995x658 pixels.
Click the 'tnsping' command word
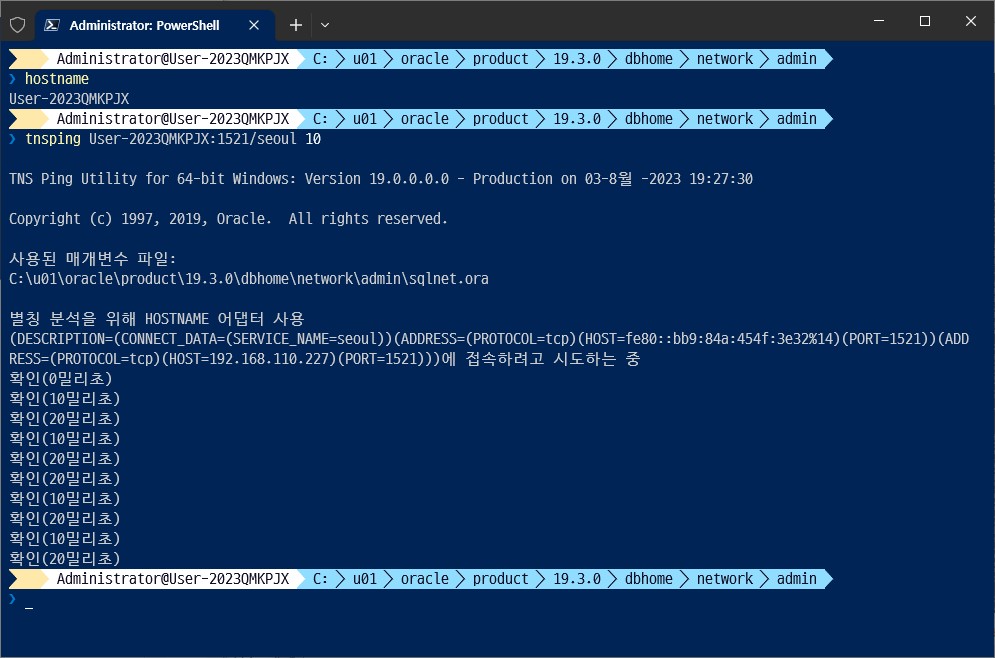[x=53, y=139]
